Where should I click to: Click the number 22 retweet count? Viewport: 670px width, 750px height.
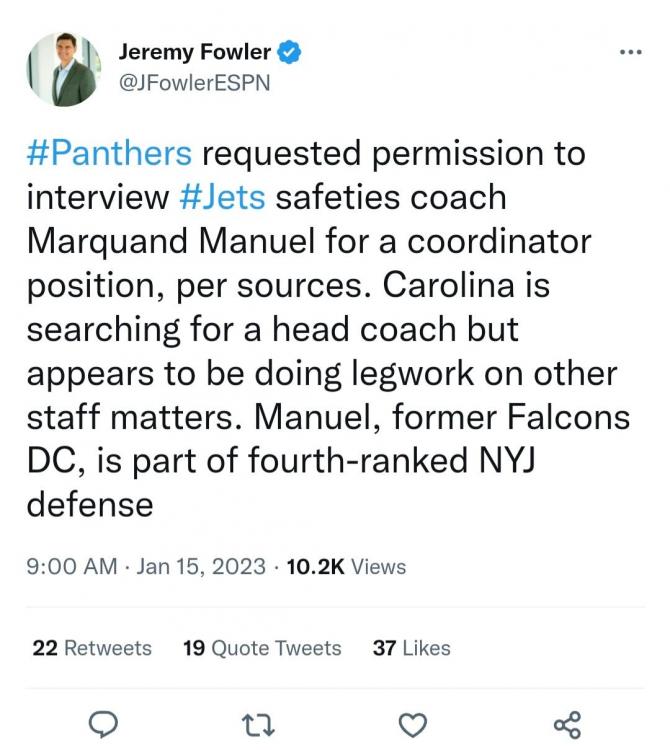click(45, 648)
